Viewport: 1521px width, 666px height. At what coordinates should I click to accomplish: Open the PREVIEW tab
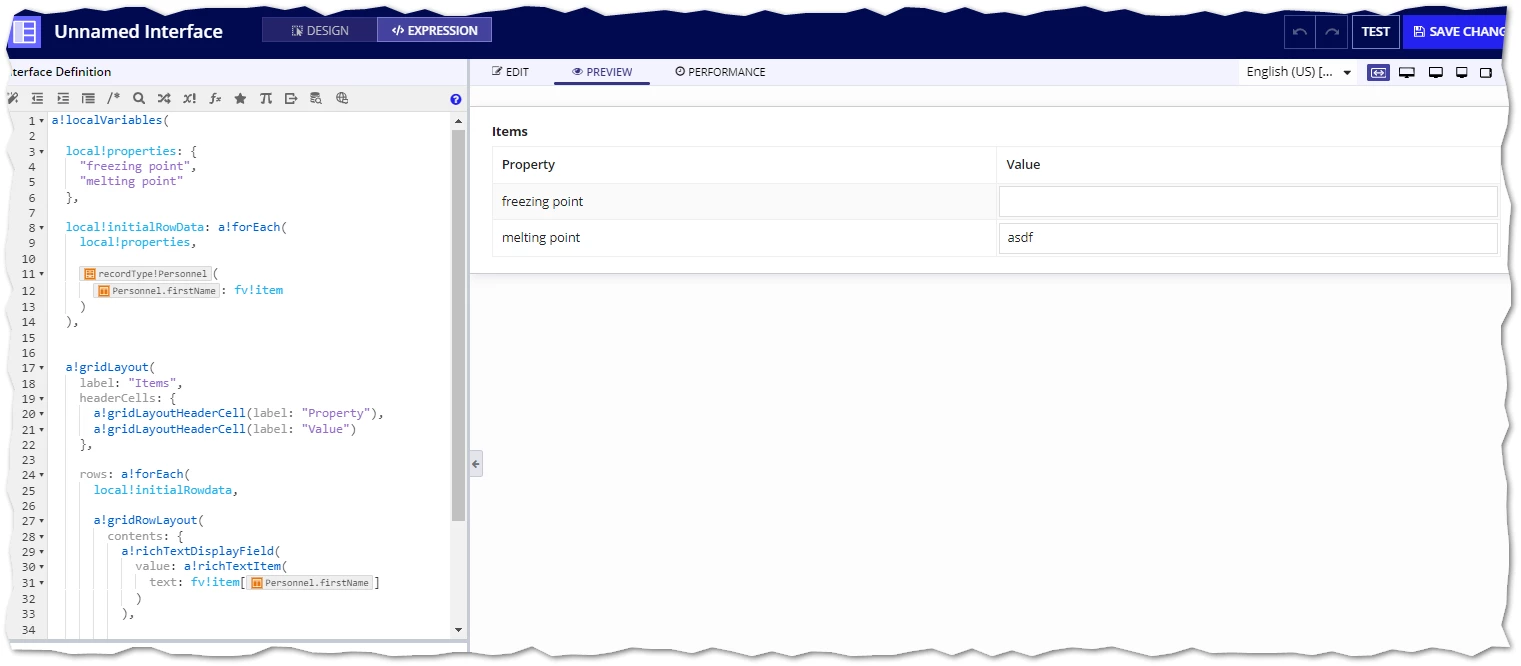(602, 72)
